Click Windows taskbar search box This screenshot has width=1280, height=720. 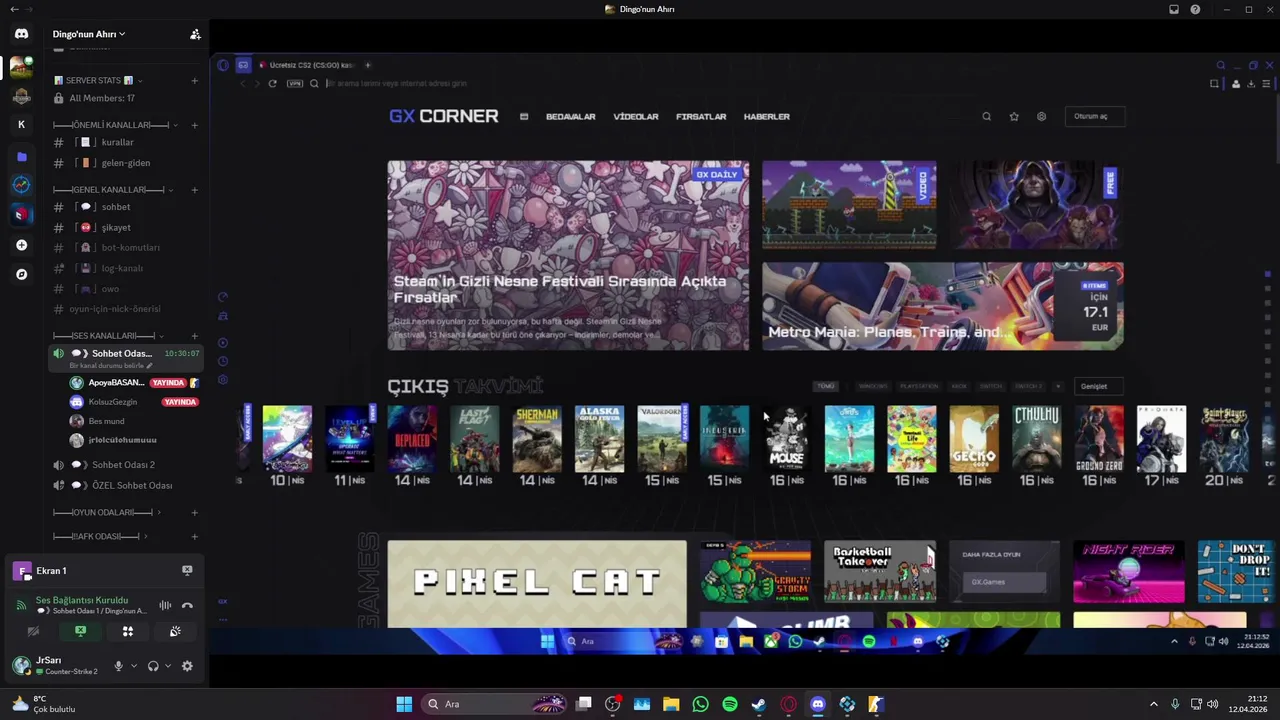[494, 704]
